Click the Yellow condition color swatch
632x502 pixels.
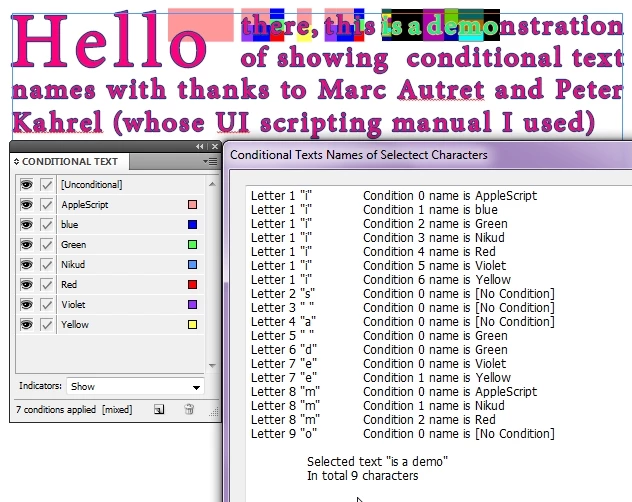(193, 325)
